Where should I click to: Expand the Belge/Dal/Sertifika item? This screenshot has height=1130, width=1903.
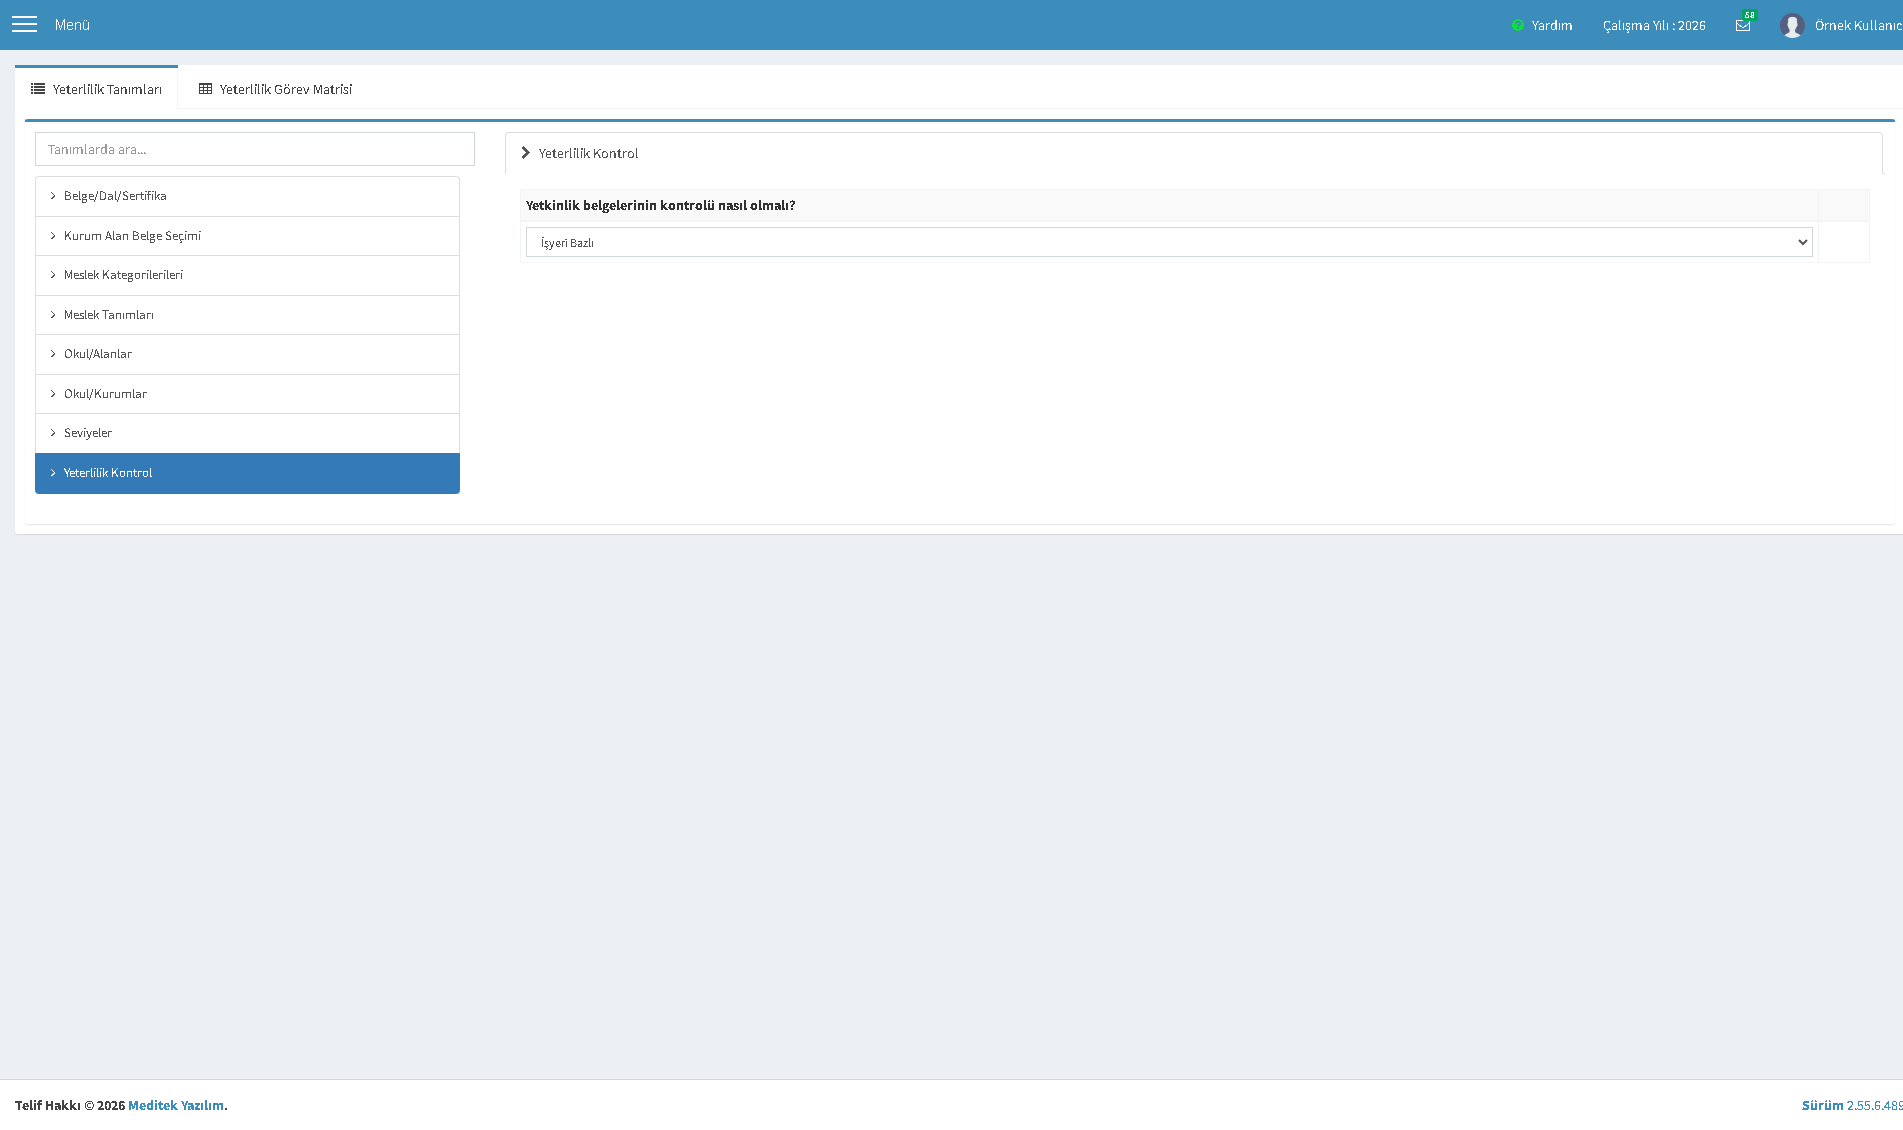247,196
